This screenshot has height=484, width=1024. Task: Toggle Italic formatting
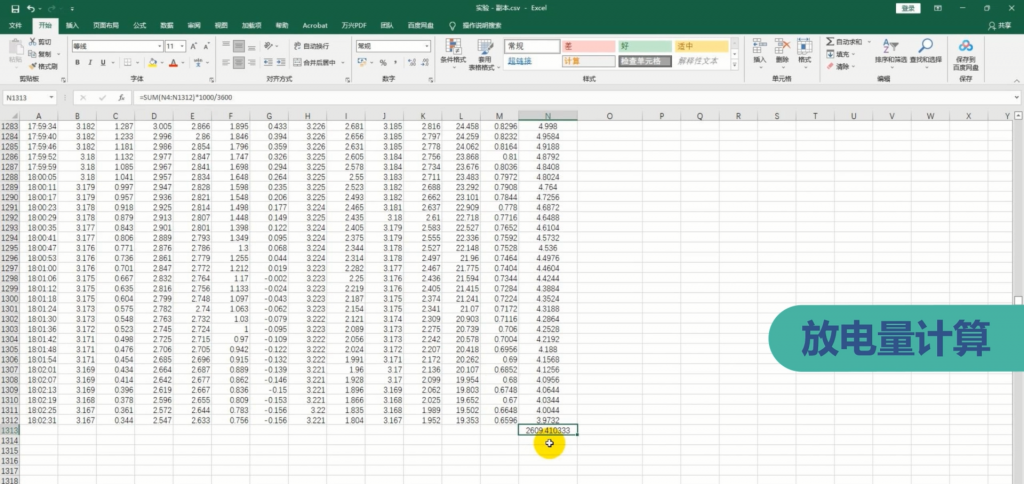point(90,63)
